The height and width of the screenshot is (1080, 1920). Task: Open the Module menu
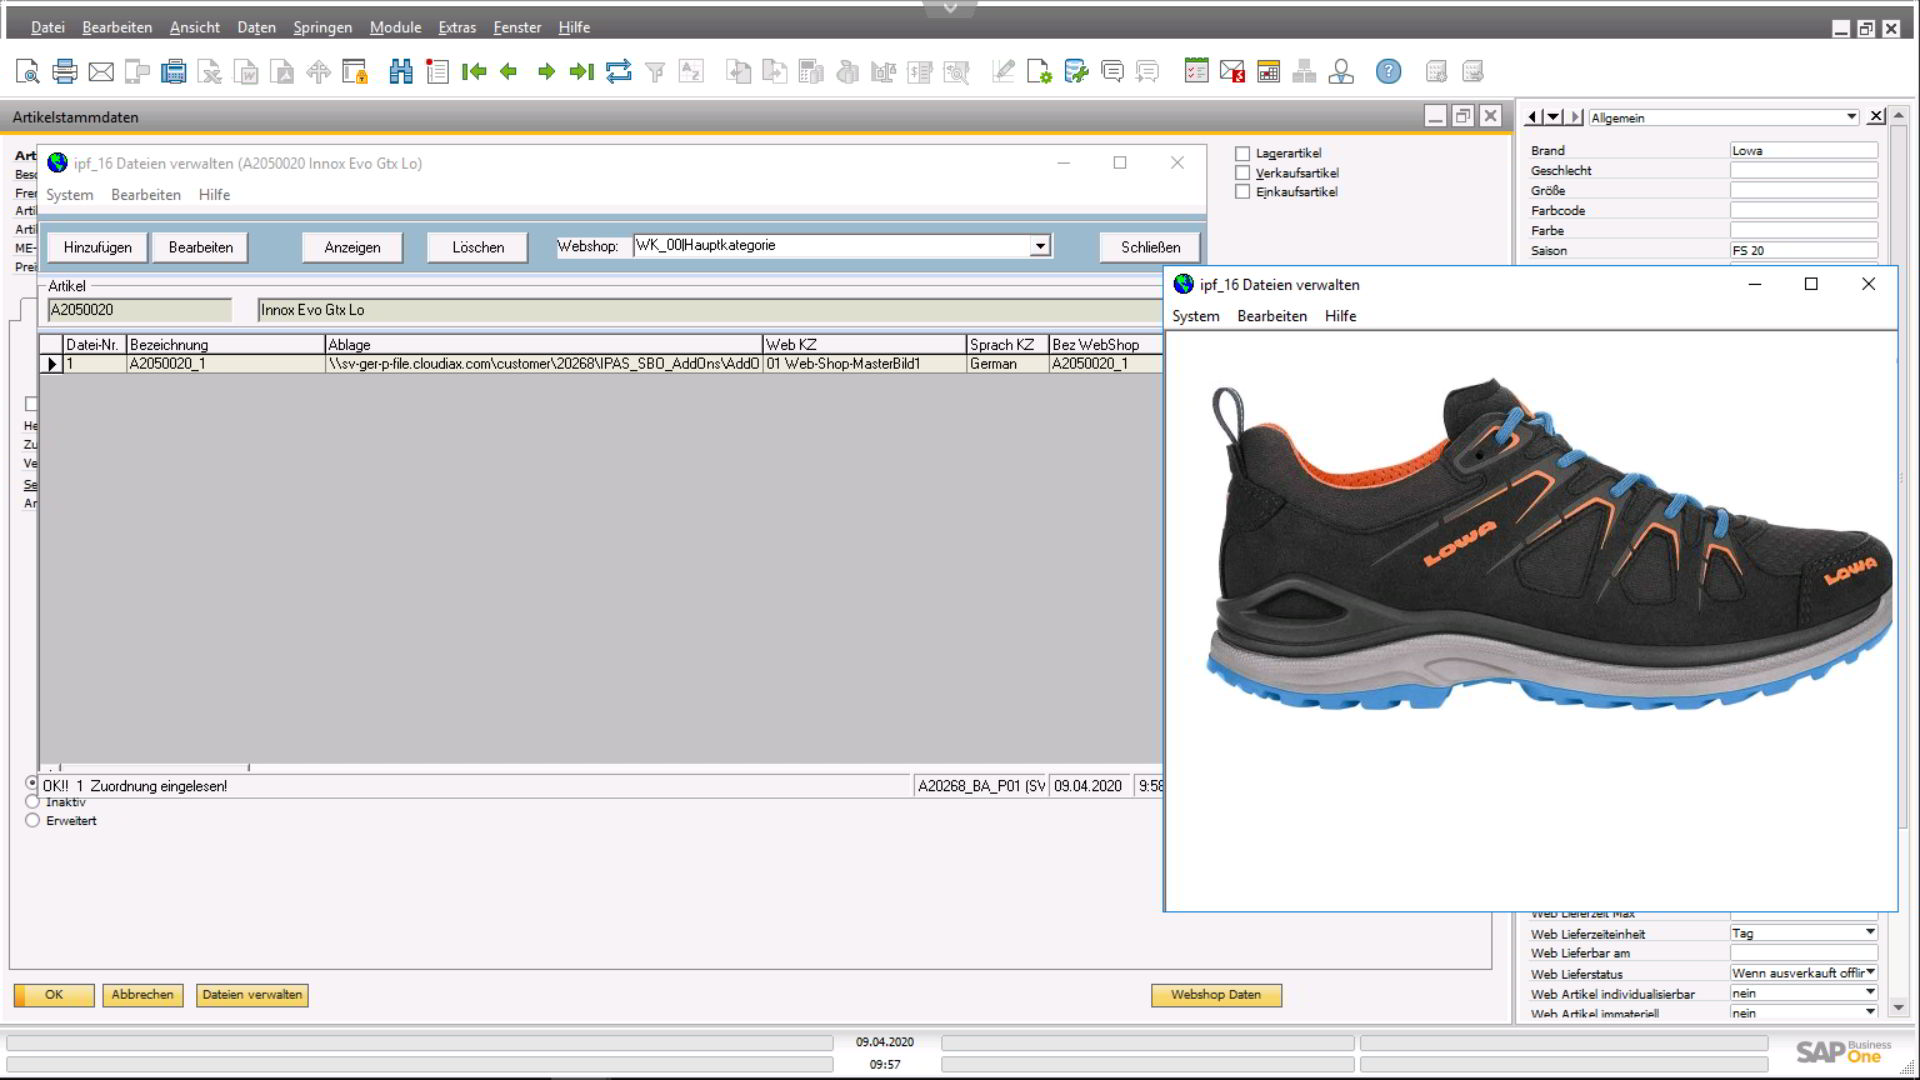click(x=395, y=27)
